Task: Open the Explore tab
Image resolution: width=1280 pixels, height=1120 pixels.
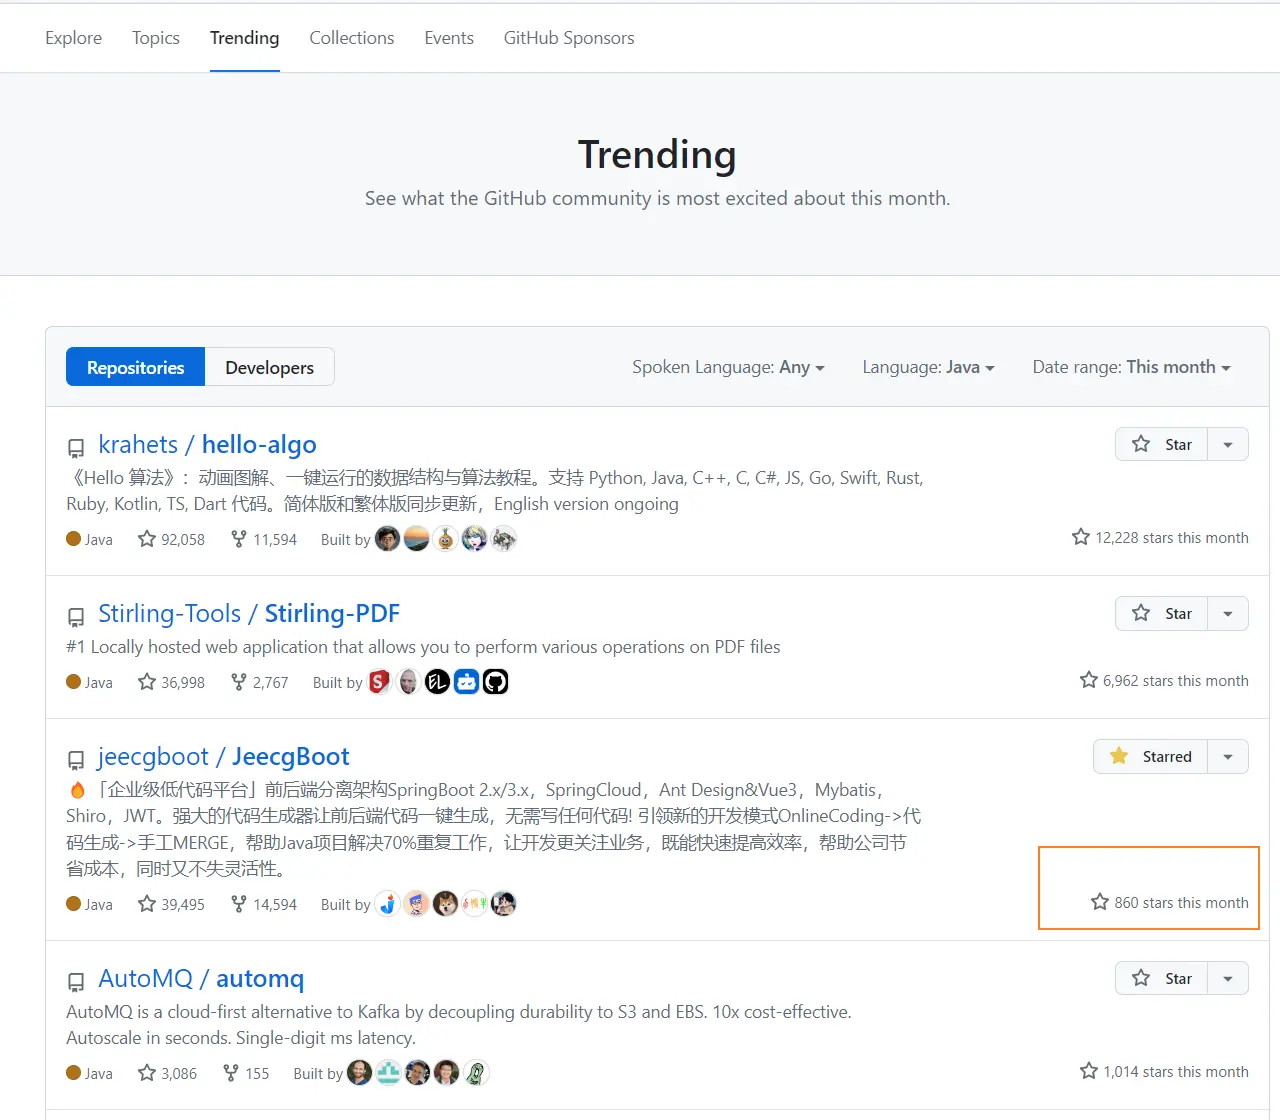Action: point(73,38)
